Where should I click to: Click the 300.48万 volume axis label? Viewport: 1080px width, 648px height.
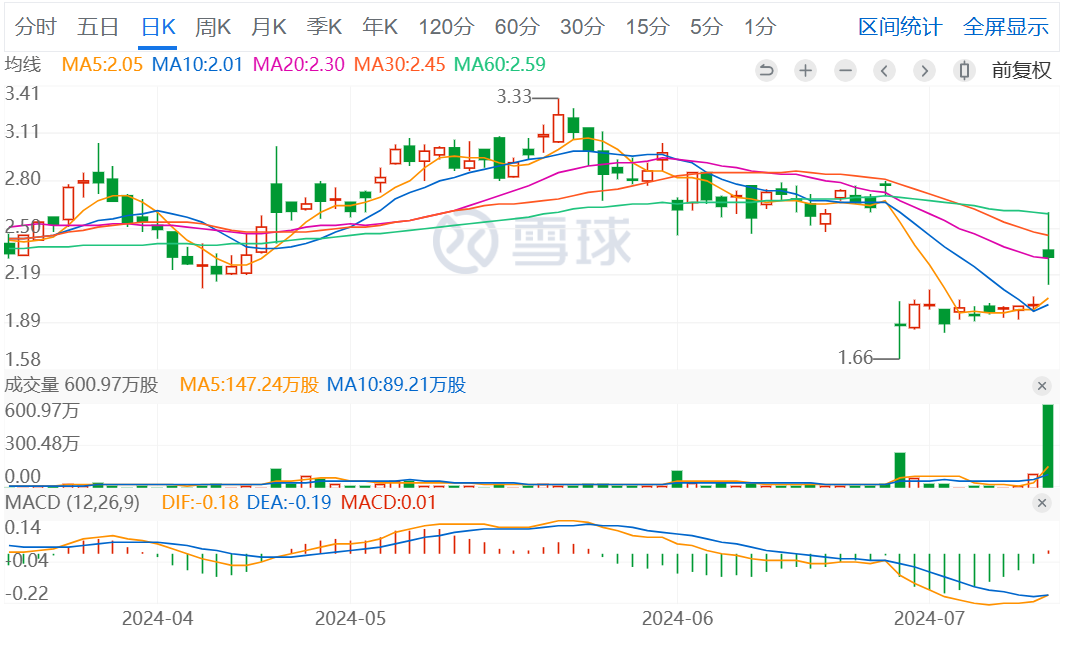click(42, 443)
